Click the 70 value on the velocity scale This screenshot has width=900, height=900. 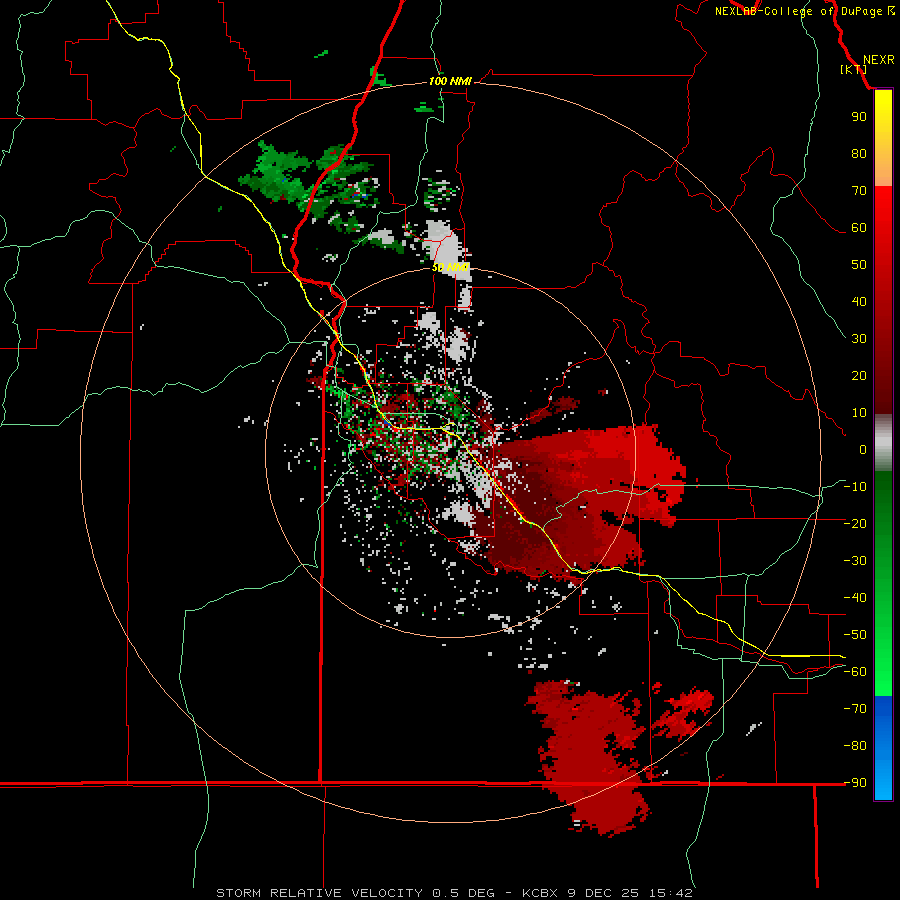[x=859, y=191]
